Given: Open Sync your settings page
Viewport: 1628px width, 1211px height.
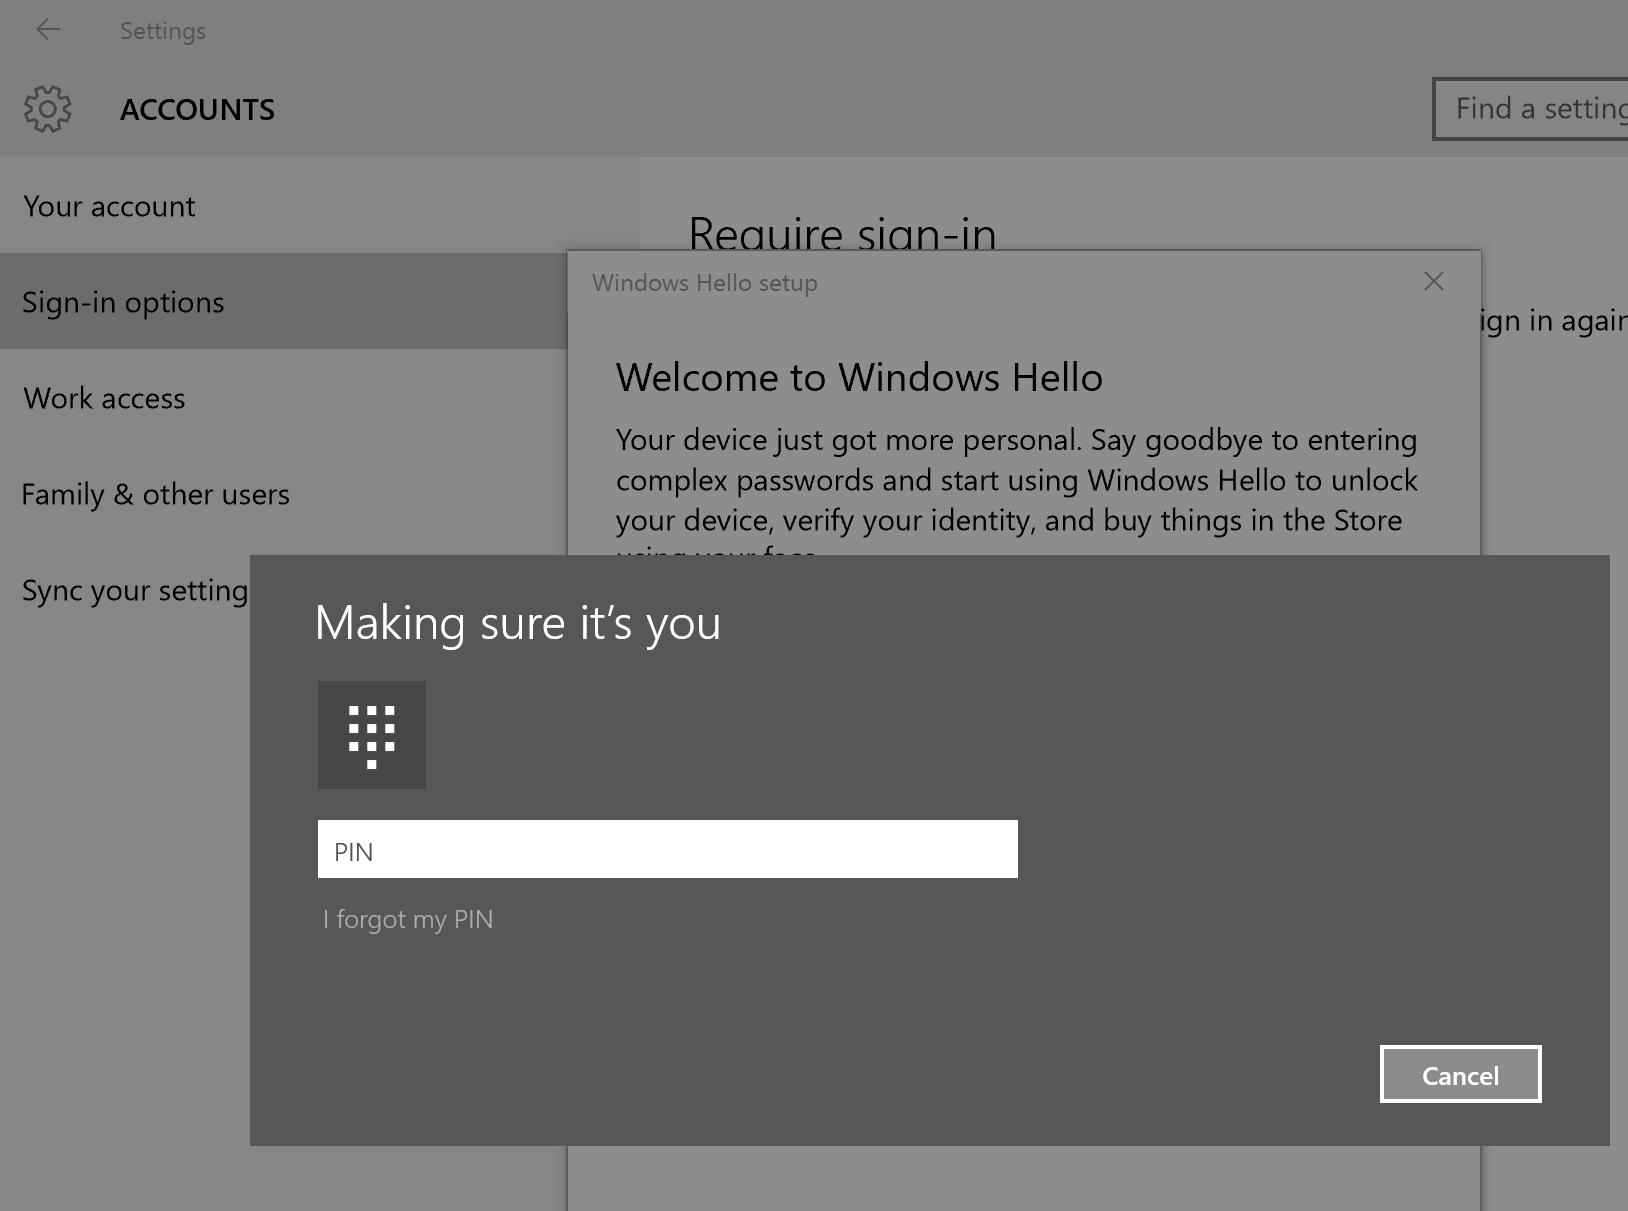Looking at the screenshot, I should (x=135, y=590).
